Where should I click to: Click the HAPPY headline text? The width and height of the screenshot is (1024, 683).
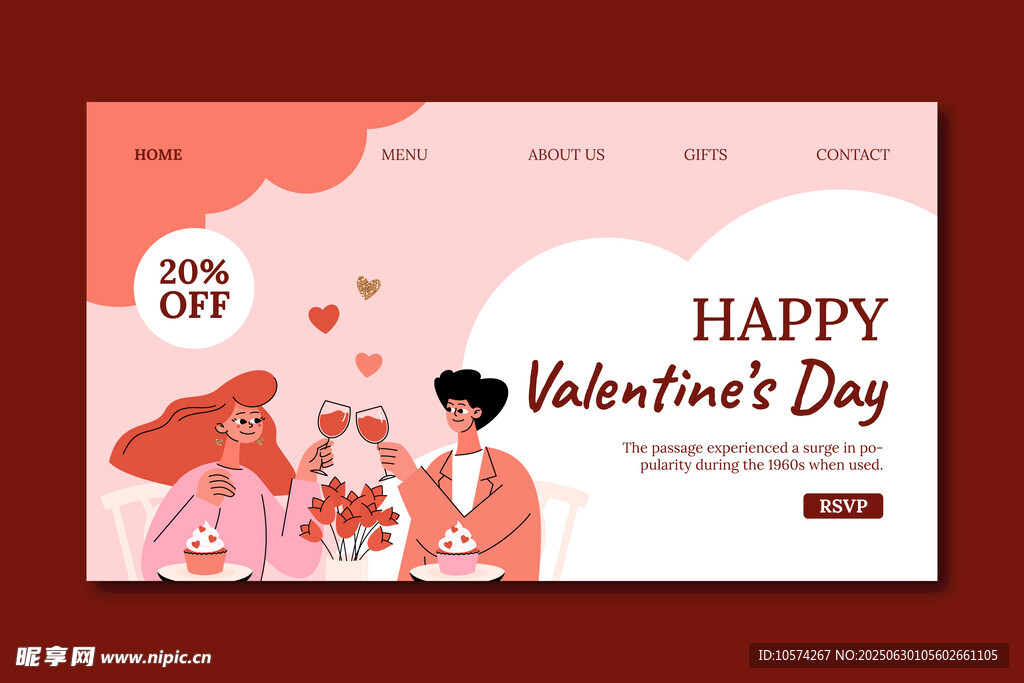click(x=790, y=319)
